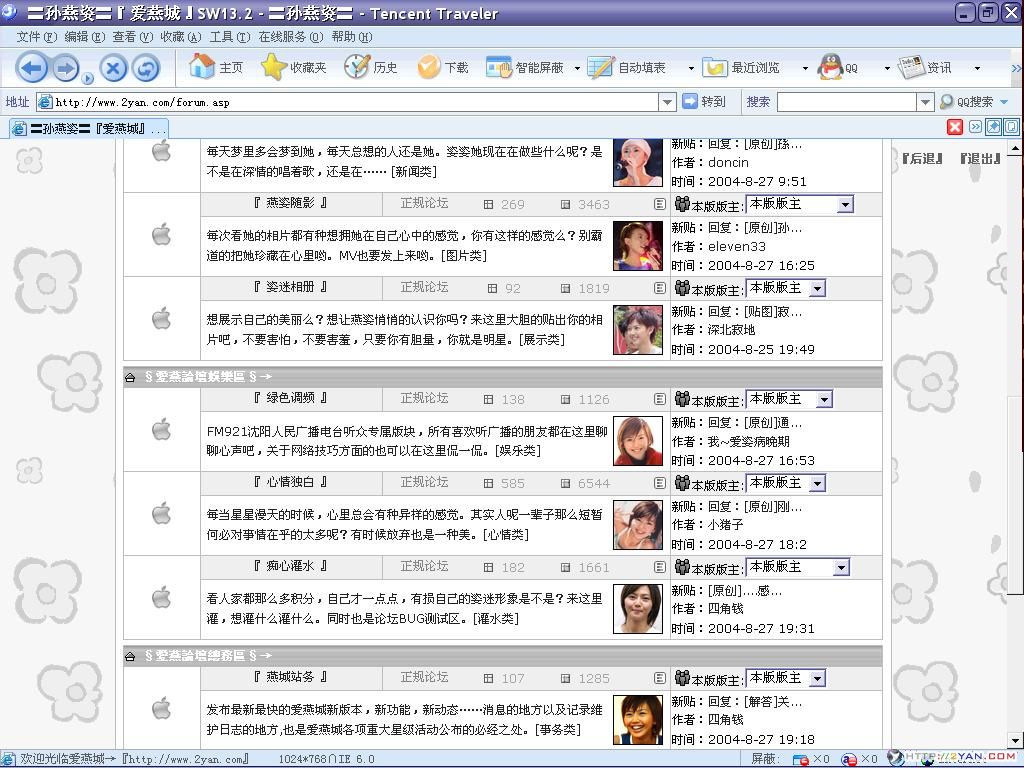This screenshot has height=768, width=1024.
Task: Stop page loading with the blue X icon
Action: tap(113, 67)
